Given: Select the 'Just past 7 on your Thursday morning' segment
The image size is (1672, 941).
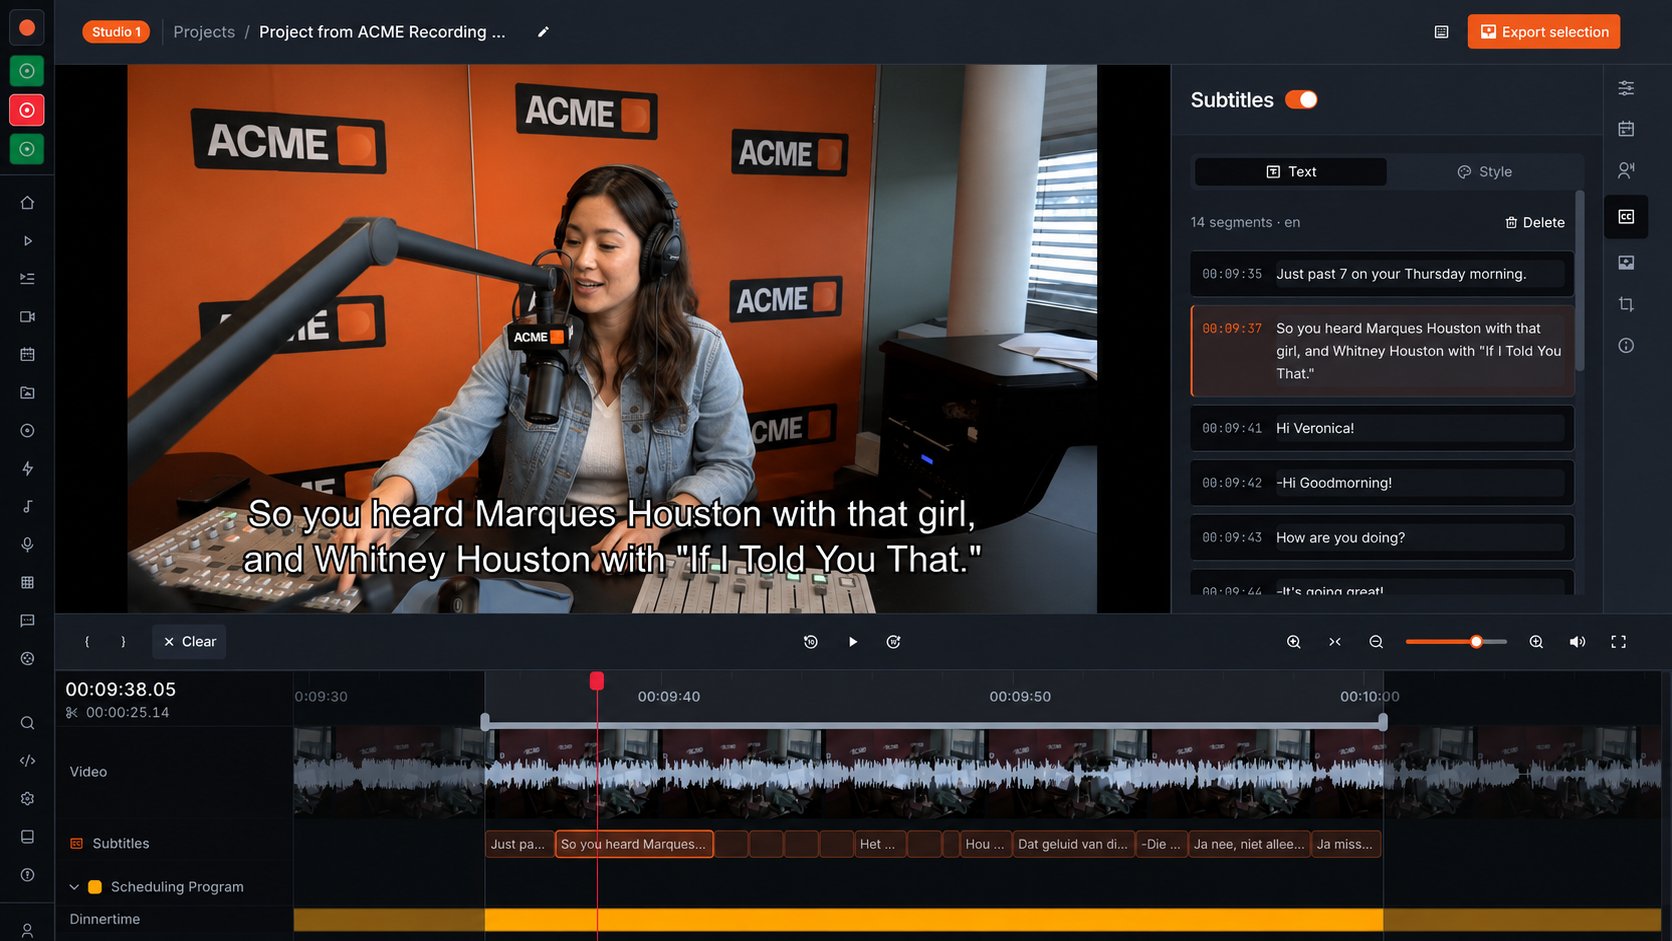Looking at the screenshot, I should pyautogui.click(x=1382, y=274).
